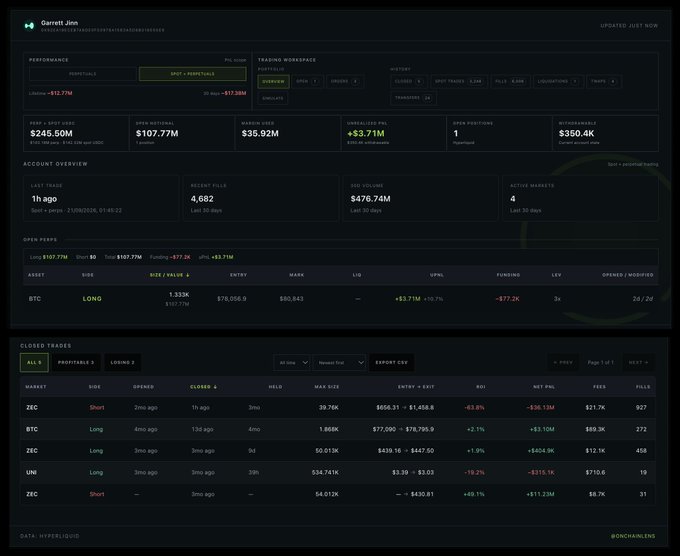
Task: Click the $35.92M margin used value
Action: point(260,134)
